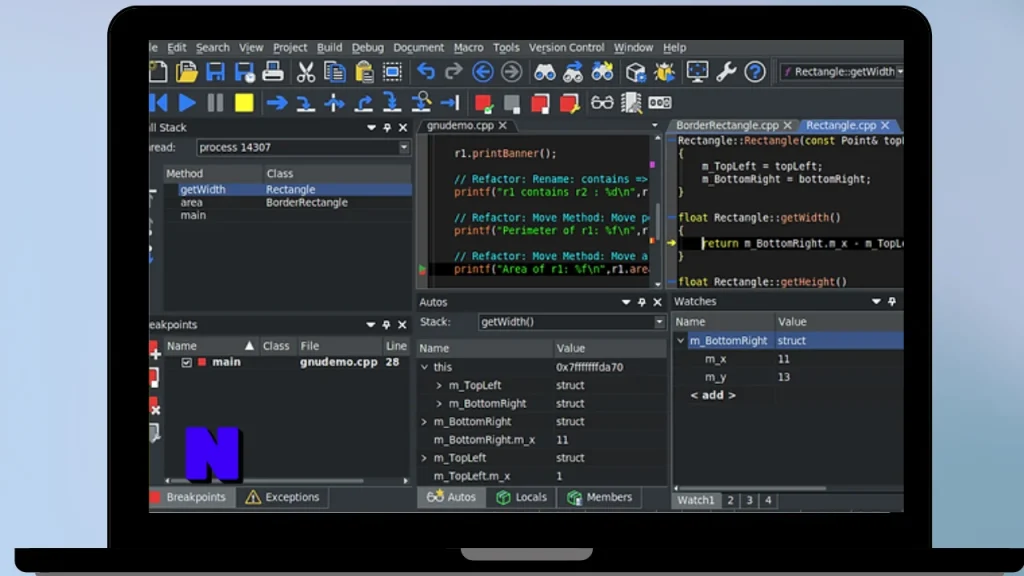Open the Watches panel options arrow
This screenshot has width=1024, height=576.
(x=876, y=301)
